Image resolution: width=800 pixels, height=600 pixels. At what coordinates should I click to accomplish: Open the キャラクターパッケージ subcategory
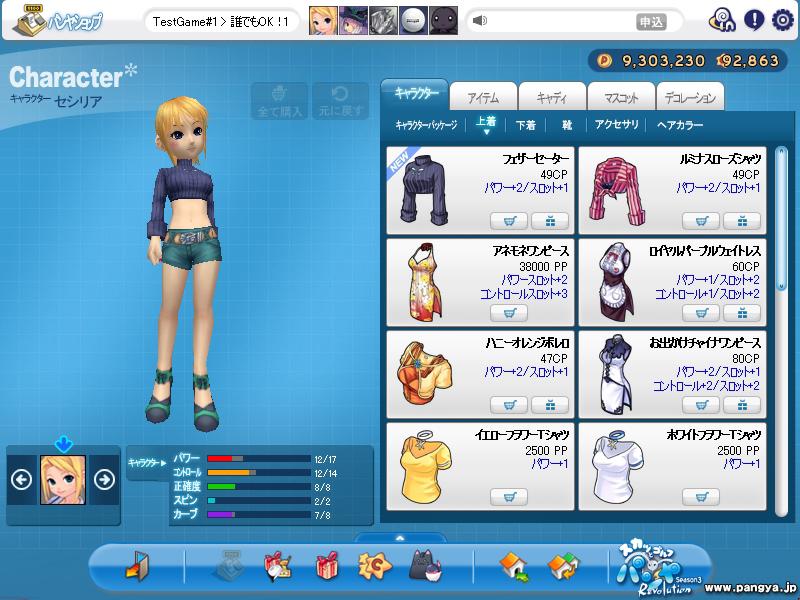[x=426, y=125]
